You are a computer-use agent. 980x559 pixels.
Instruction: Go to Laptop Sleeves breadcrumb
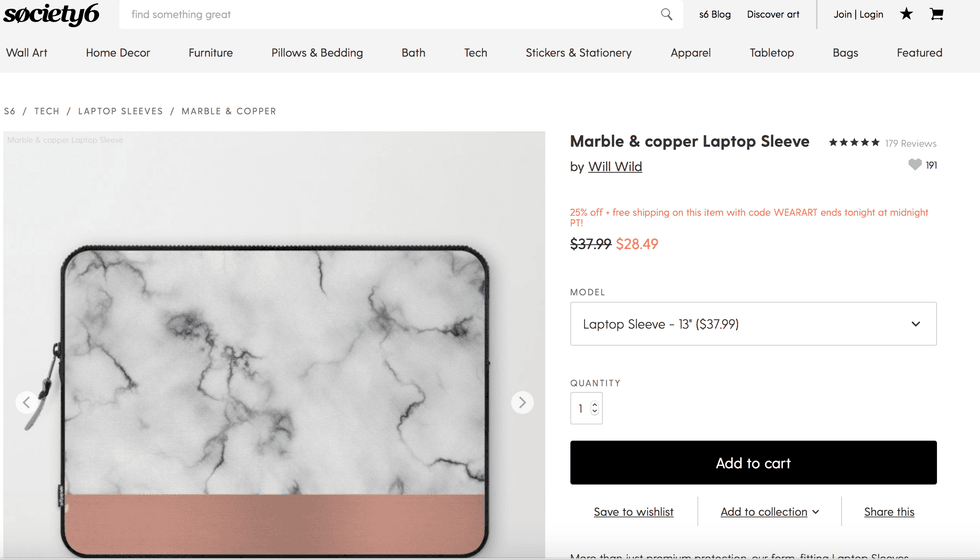120,111
